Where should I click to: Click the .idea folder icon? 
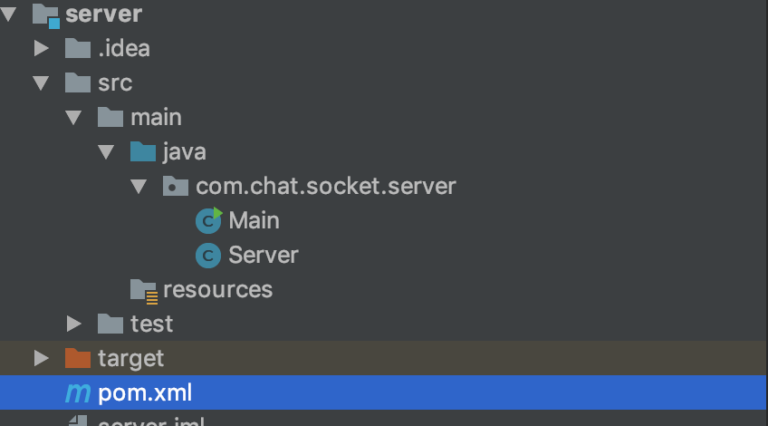78,48
